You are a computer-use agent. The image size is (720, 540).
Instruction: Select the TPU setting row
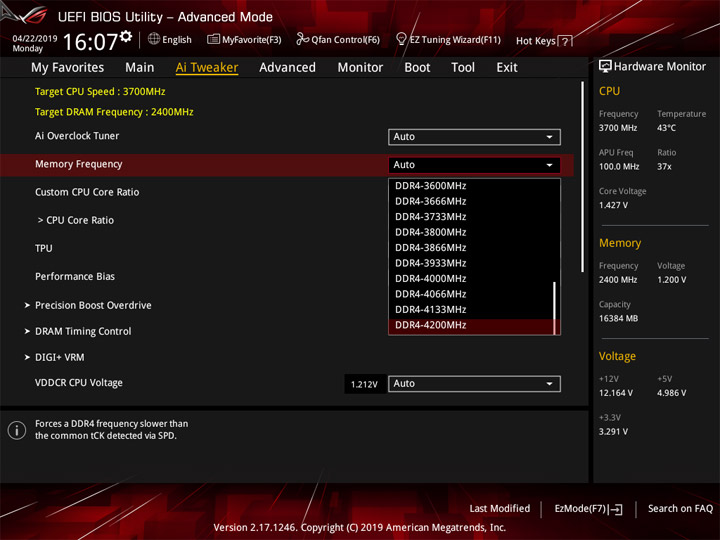(x=44, y=248)
